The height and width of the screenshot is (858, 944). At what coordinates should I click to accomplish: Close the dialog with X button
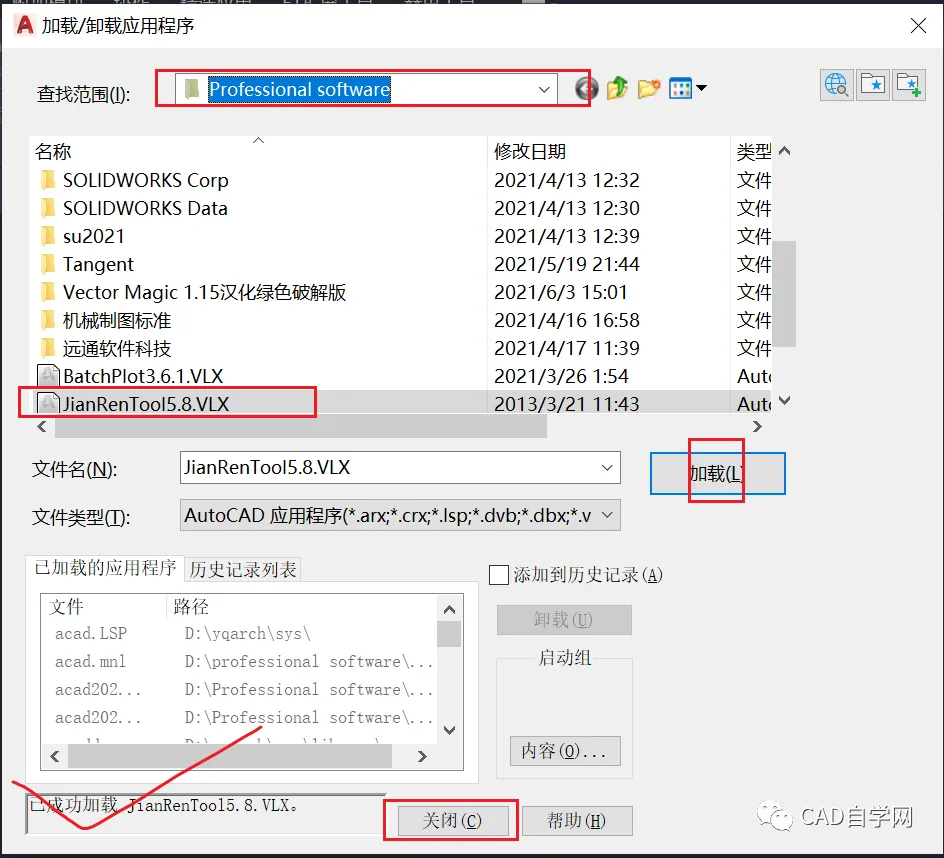918,25
